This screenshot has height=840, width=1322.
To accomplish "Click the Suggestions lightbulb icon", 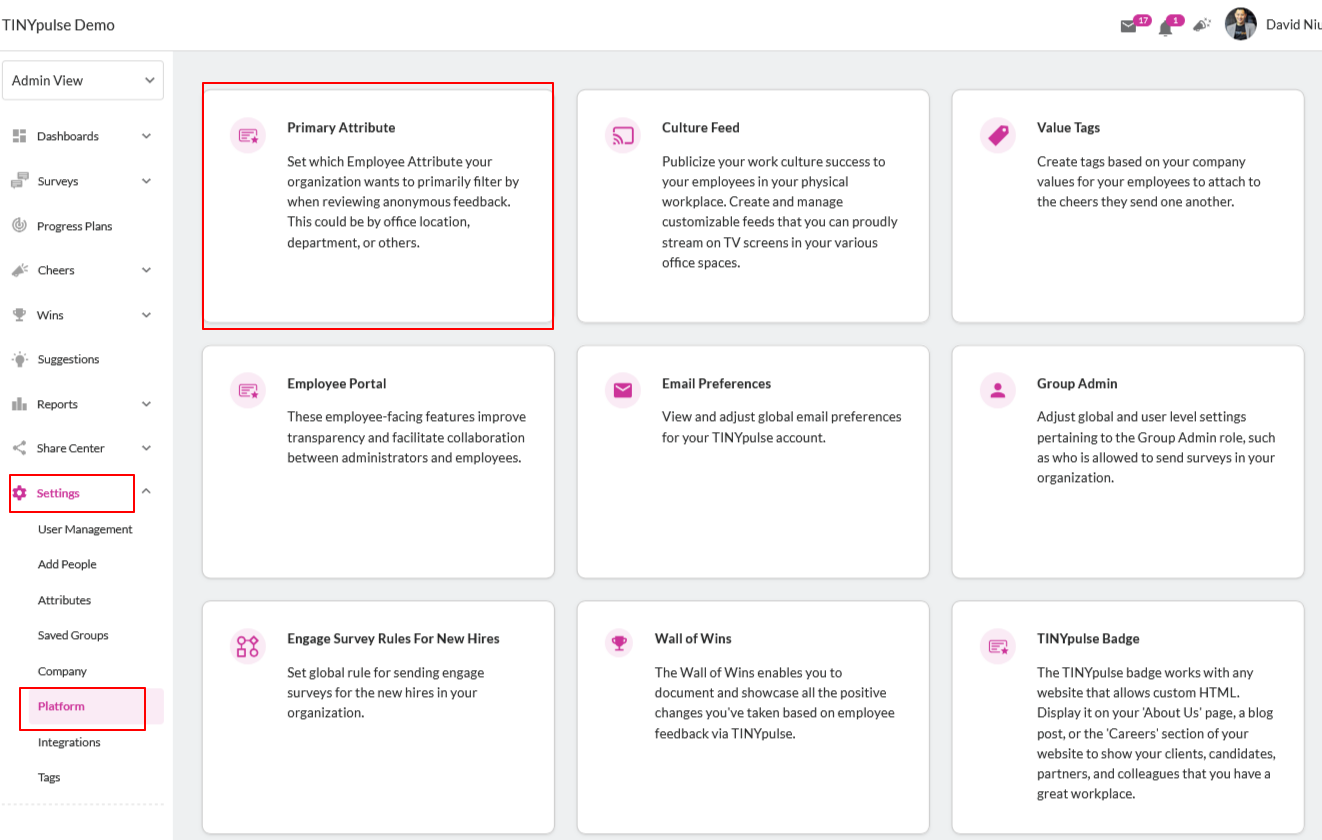I will (19, 359).
